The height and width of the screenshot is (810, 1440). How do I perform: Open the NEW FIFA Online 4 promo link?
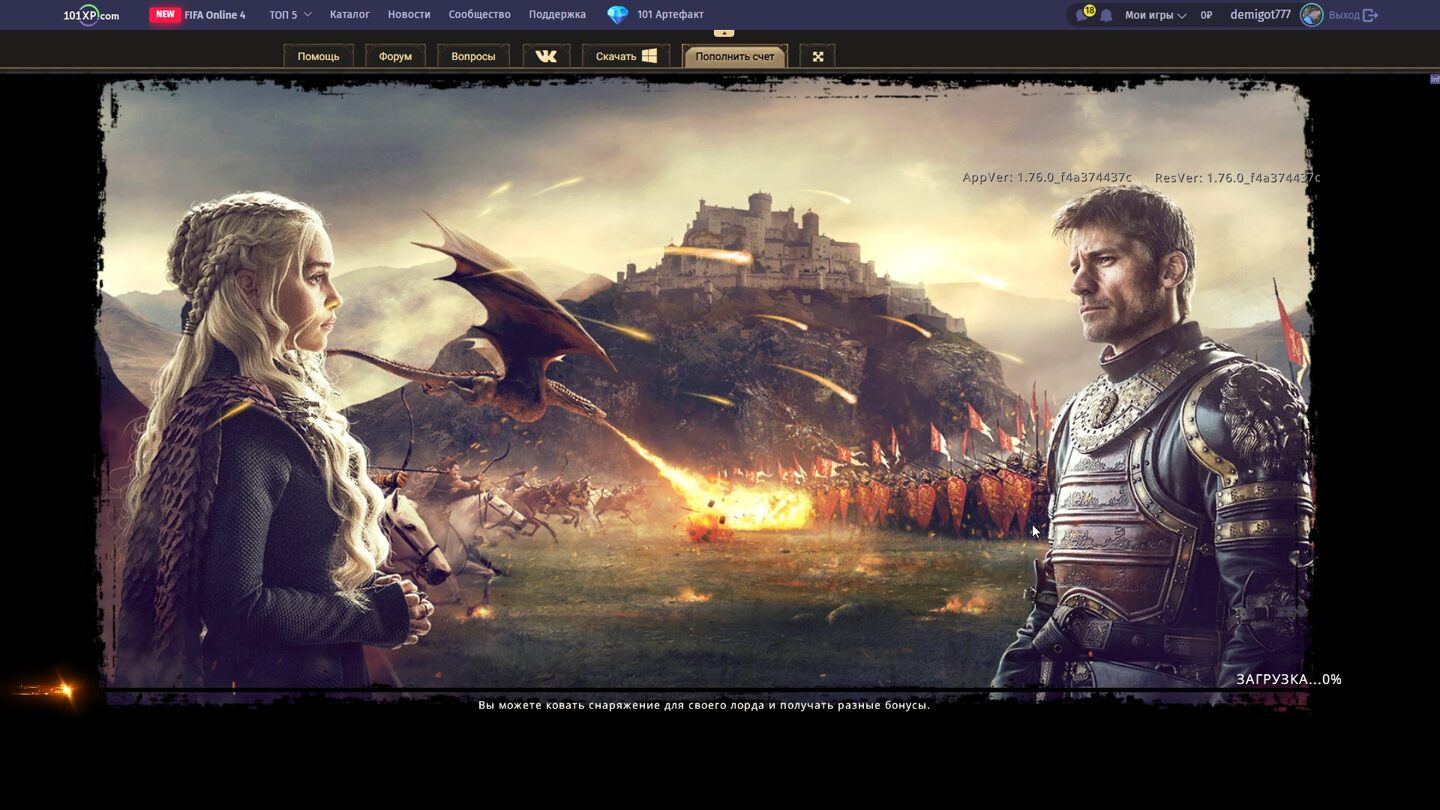[x=198, y=15]
